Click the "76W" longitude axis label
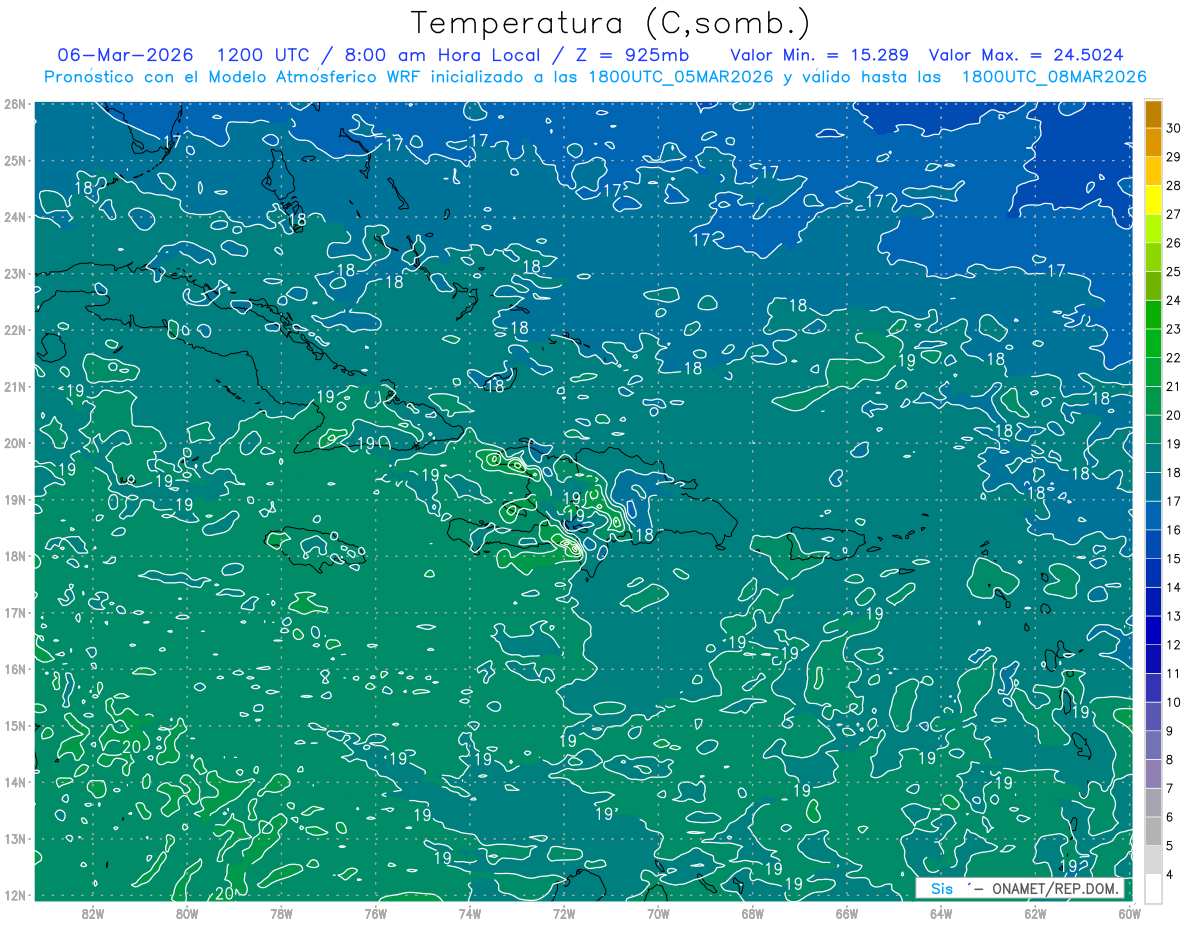The width and height of the screenshot is (1200, 927). 375,913
